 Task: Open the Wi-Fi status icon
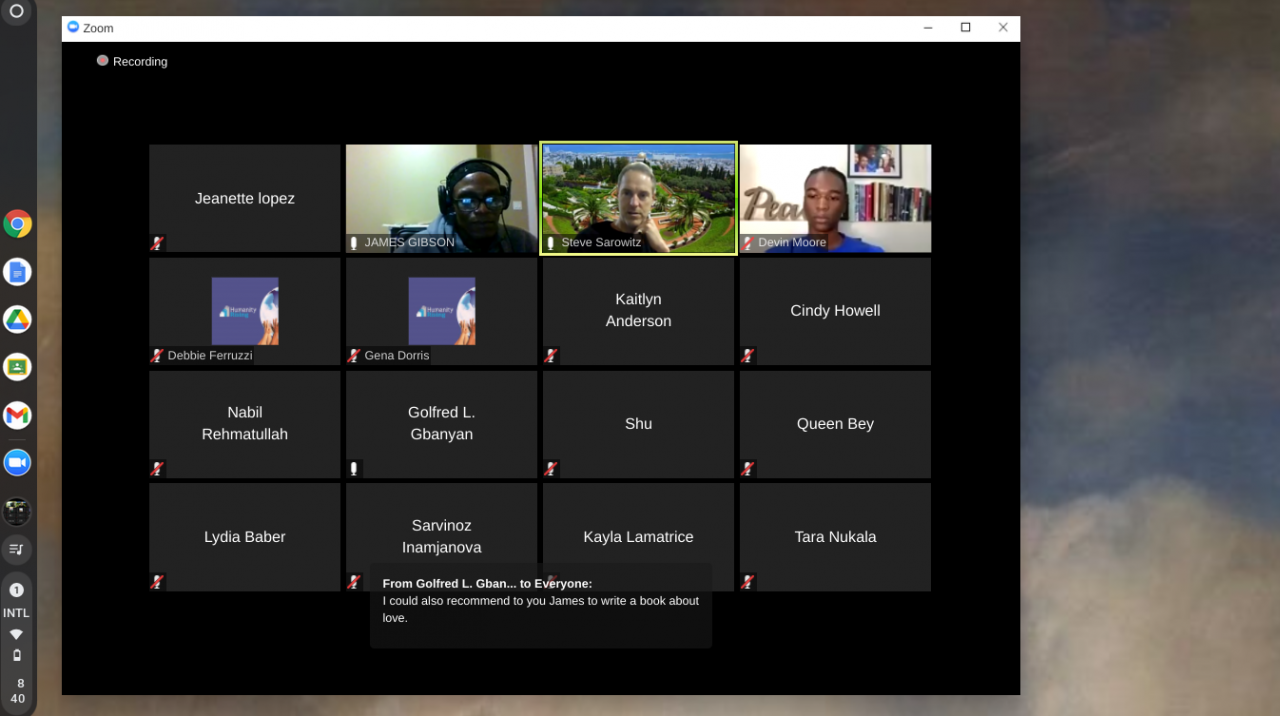point(16,634)
